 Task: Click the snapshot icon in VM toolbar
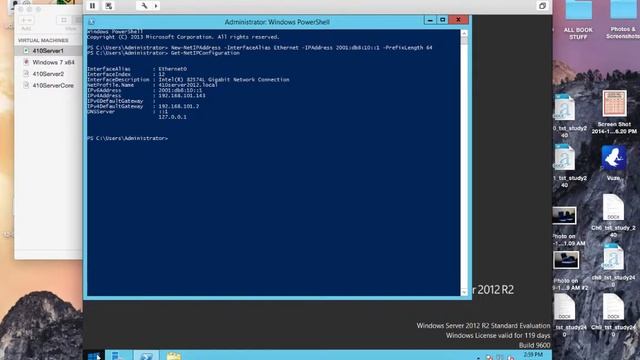click(x=109, y=6)
